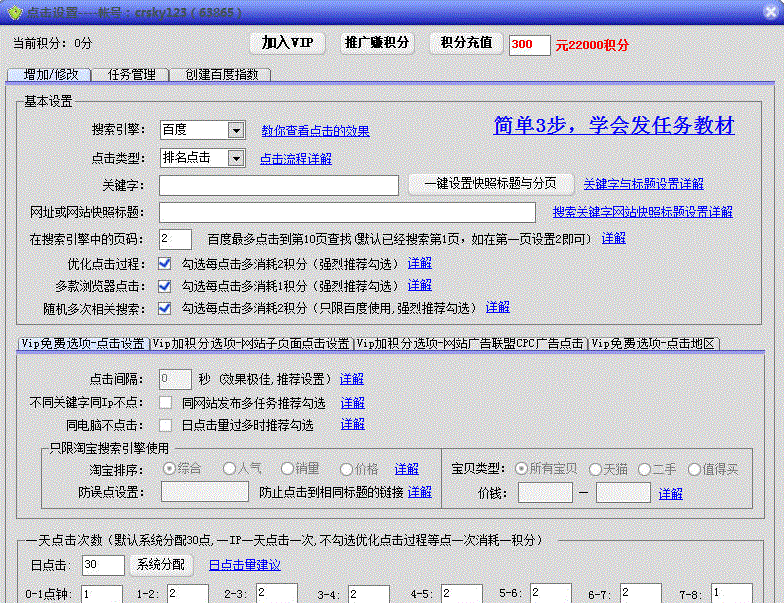The height and width of the screenshot is (603, 784).
Task: Click the 关键字 input field
Action: 278,185
